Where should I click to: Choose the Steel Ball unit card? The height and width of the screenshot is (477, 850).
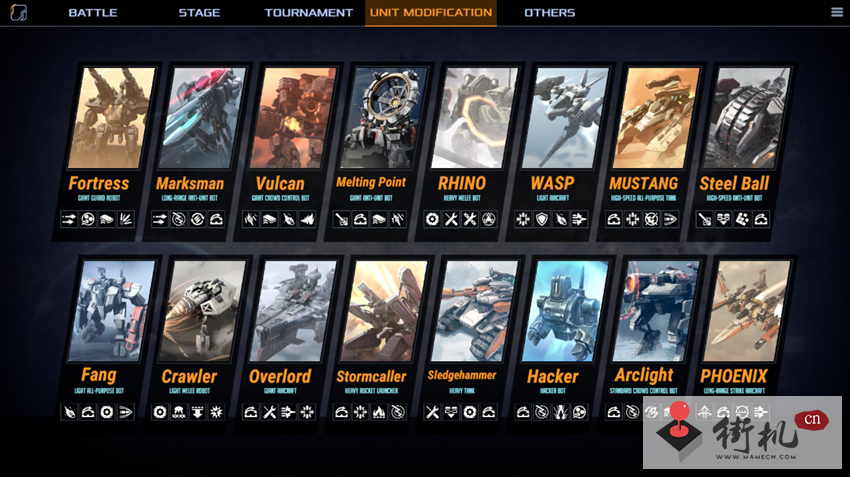pos(738,152)
